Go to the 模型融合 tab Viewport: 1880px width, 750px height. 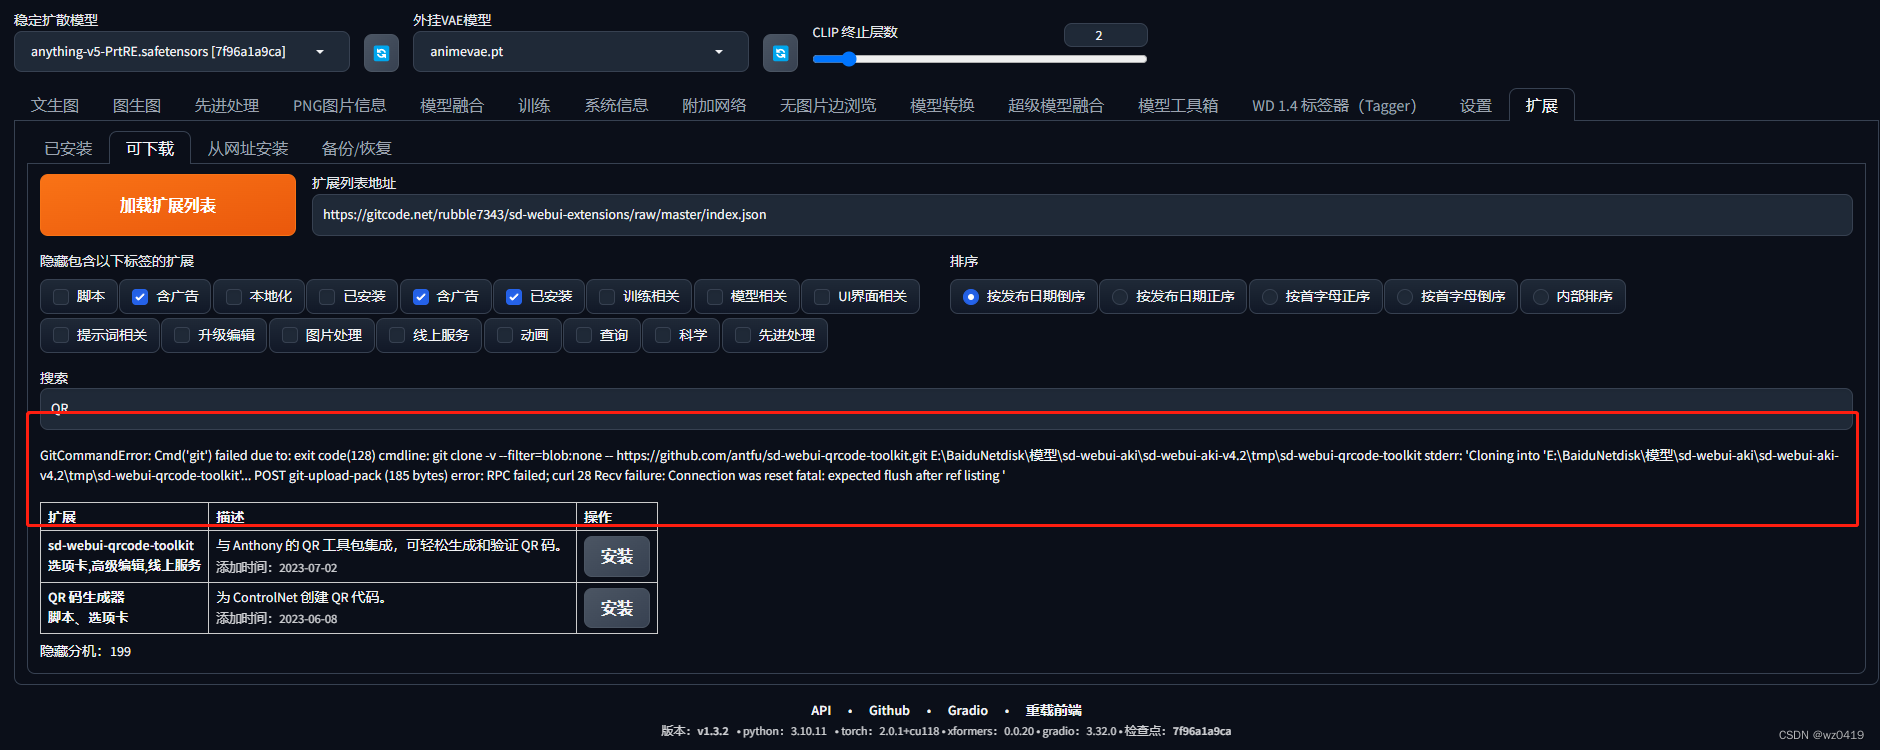click(452, 105)
